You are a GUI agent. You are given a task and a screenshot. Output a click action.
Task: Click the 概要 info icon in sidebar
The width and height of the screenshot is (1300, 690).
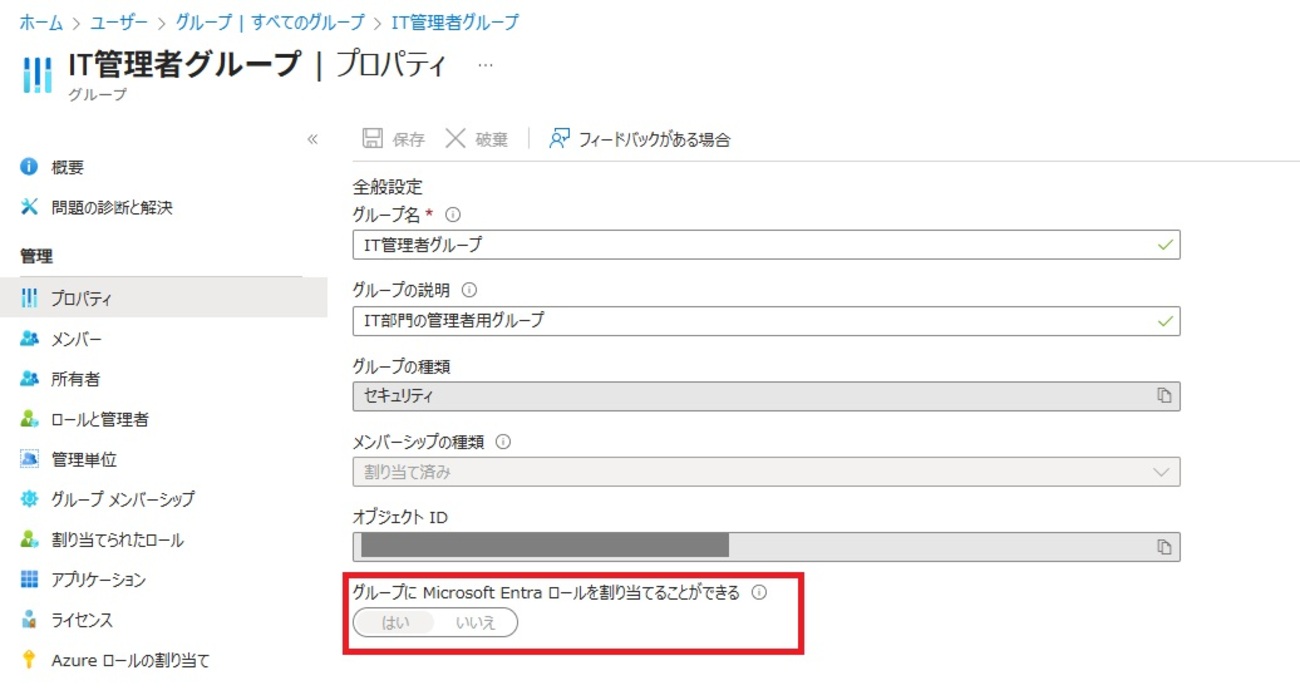pyautogui.click(x=29, y=167)
